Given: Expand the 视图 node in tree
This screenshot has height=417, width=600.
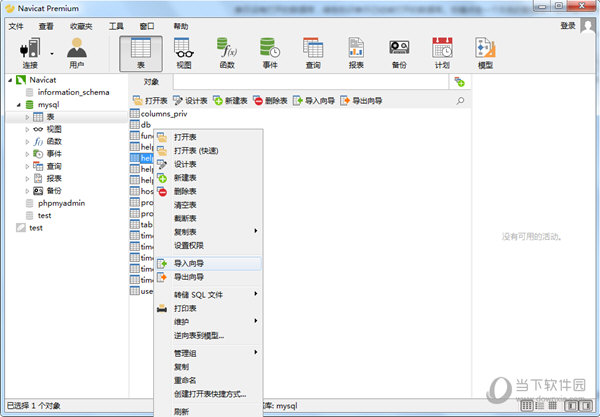Looking at the screenshot, I should (27, 129).
